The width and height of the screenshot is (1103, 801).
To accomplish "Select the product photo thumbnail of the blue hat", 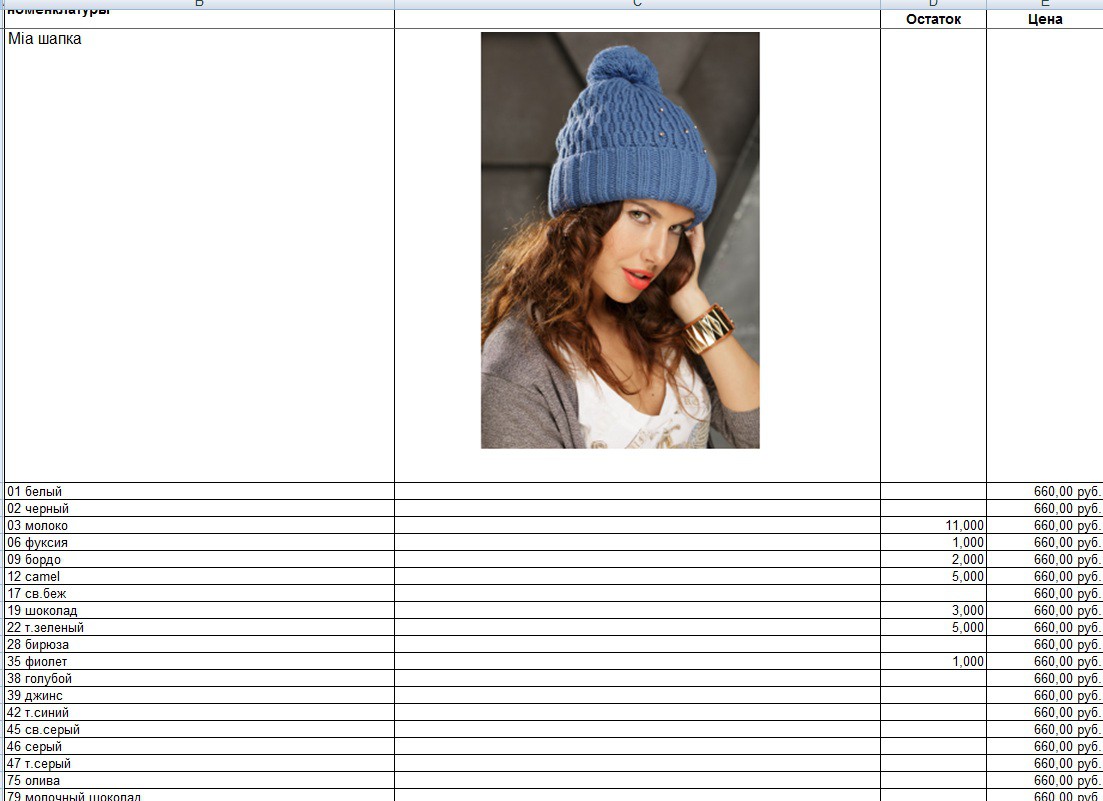I will (620, 240).
